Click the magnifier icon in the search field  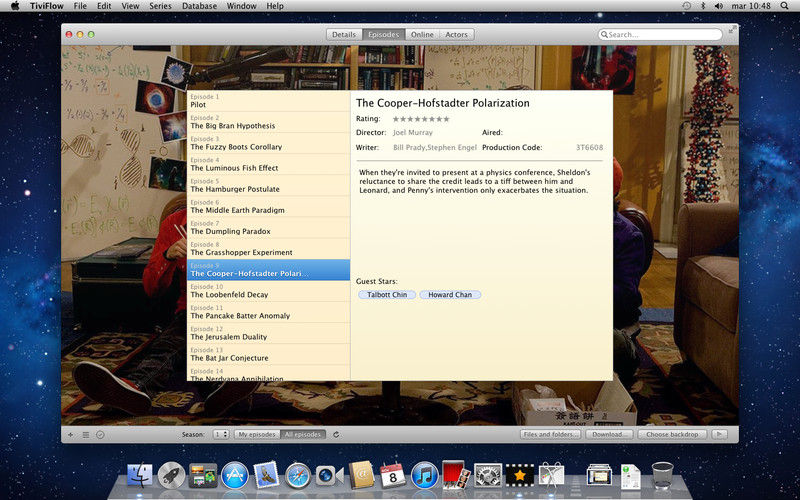(604, 35)
